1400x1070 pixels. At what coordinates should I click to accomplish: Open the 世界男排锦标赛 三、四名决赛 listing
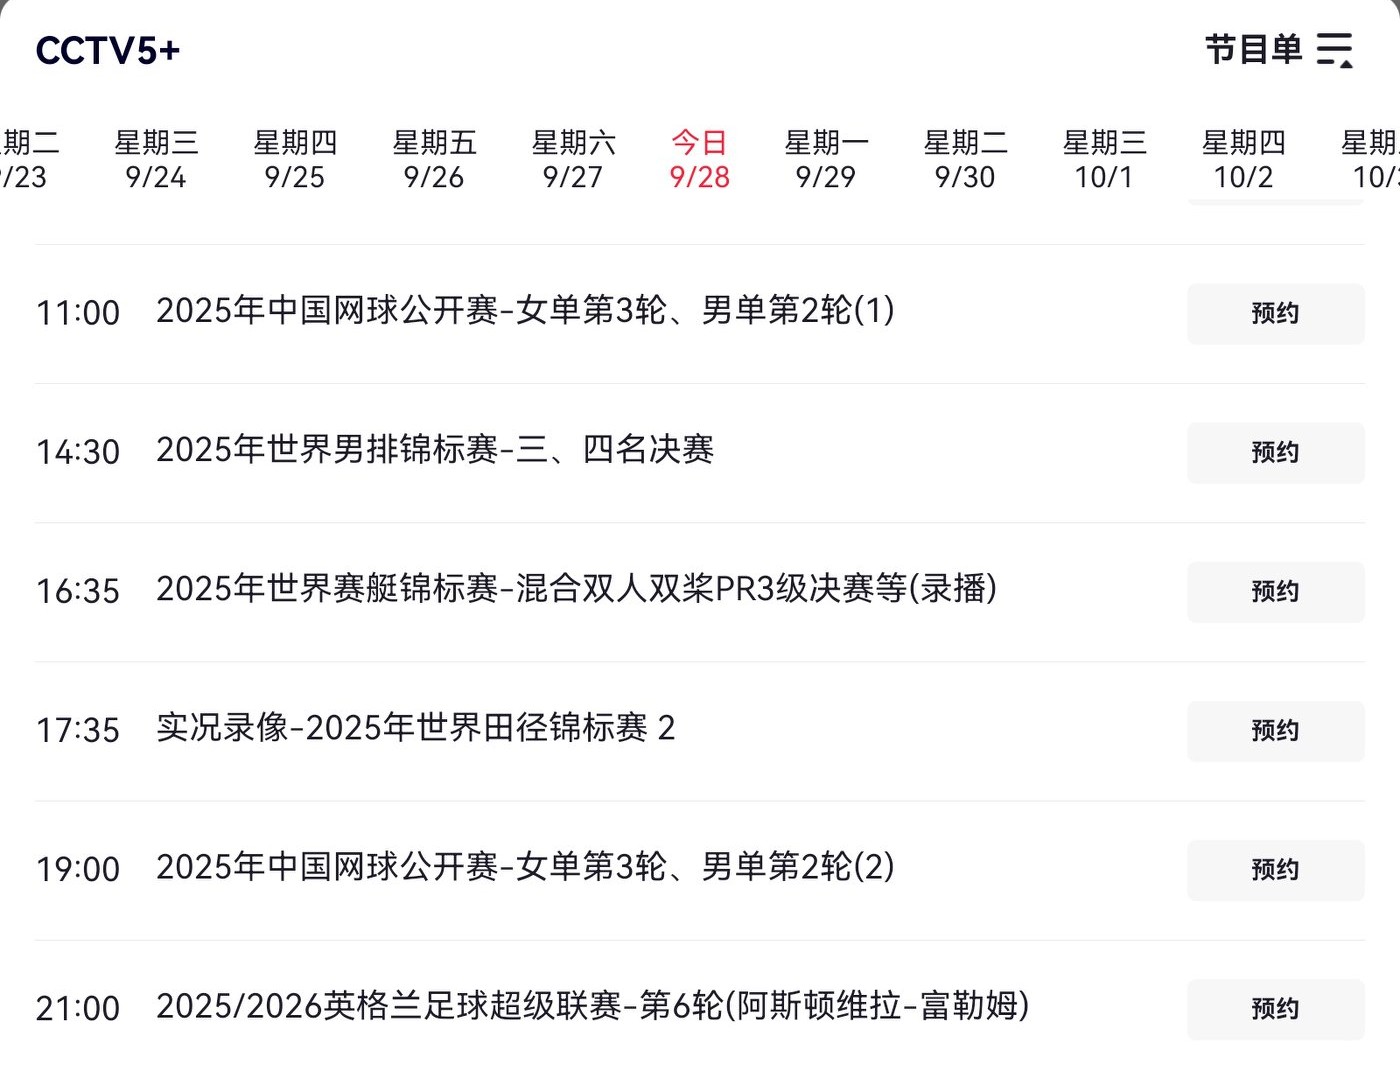[435, 450]
